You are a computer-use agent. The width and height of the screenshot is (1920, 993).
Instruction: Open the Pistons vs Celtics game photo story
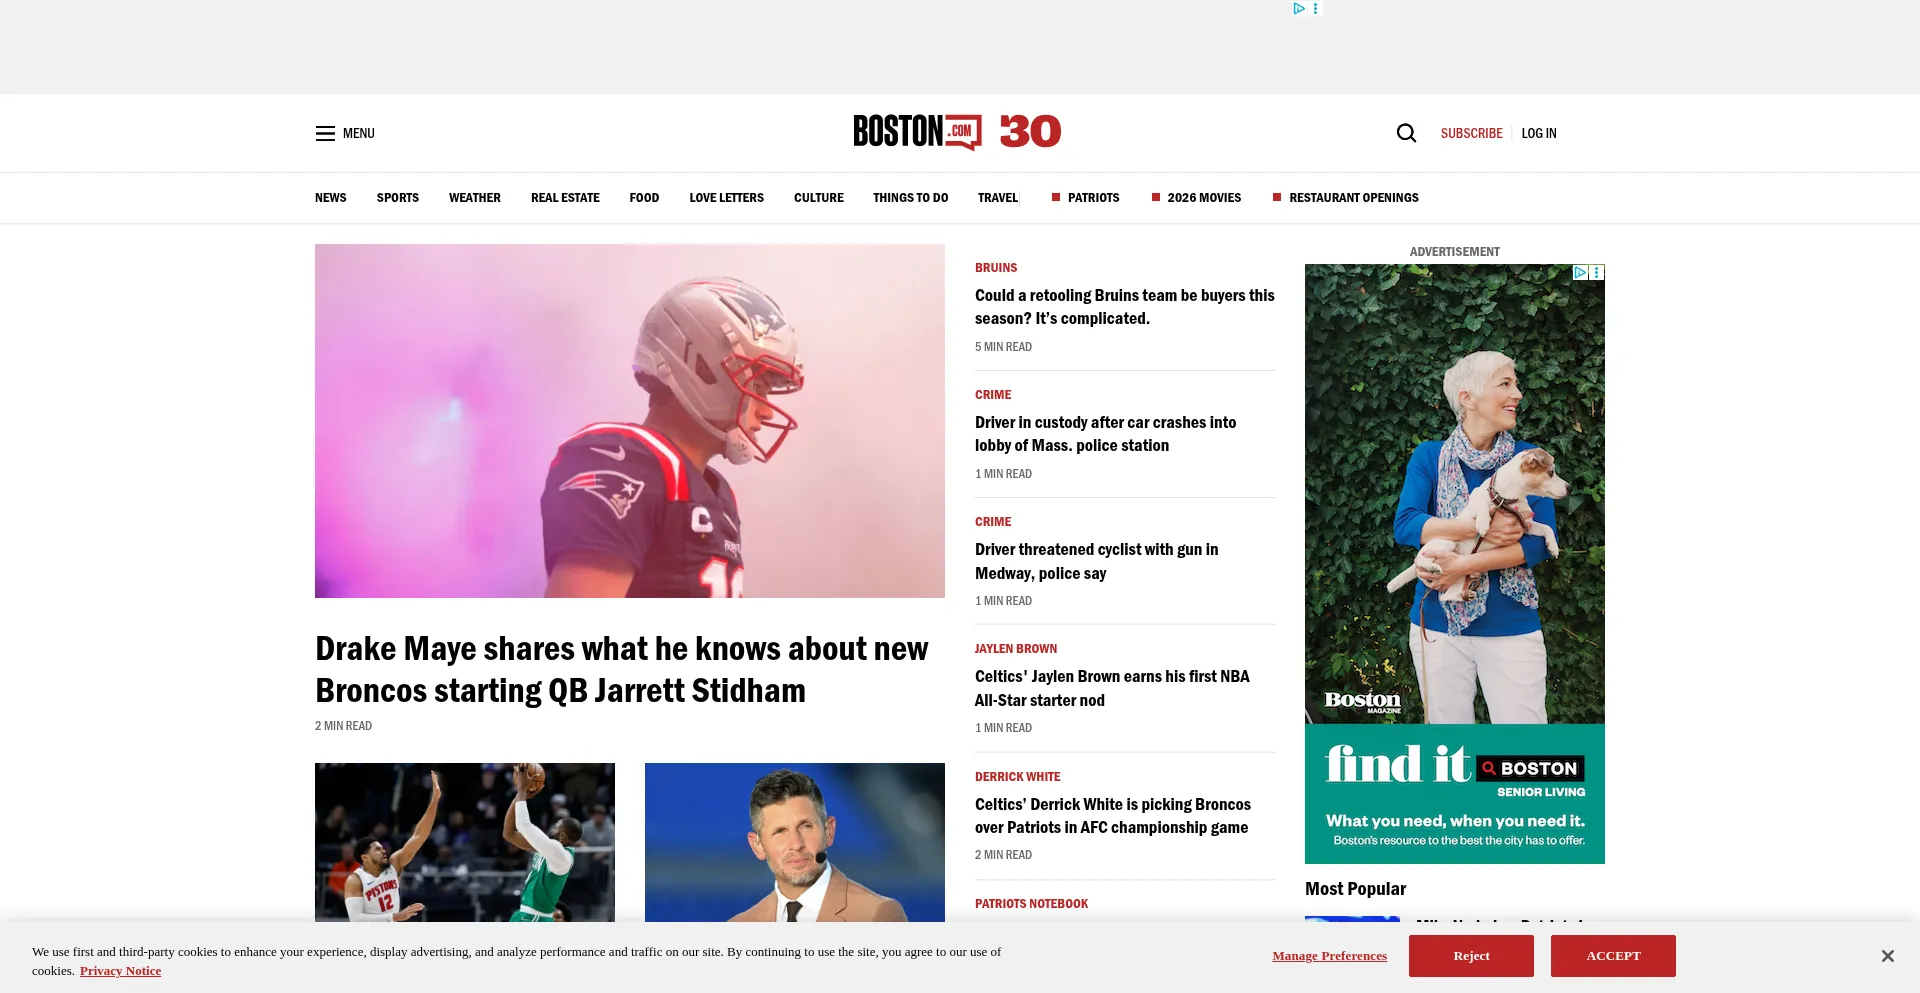[x=465, y=842]
